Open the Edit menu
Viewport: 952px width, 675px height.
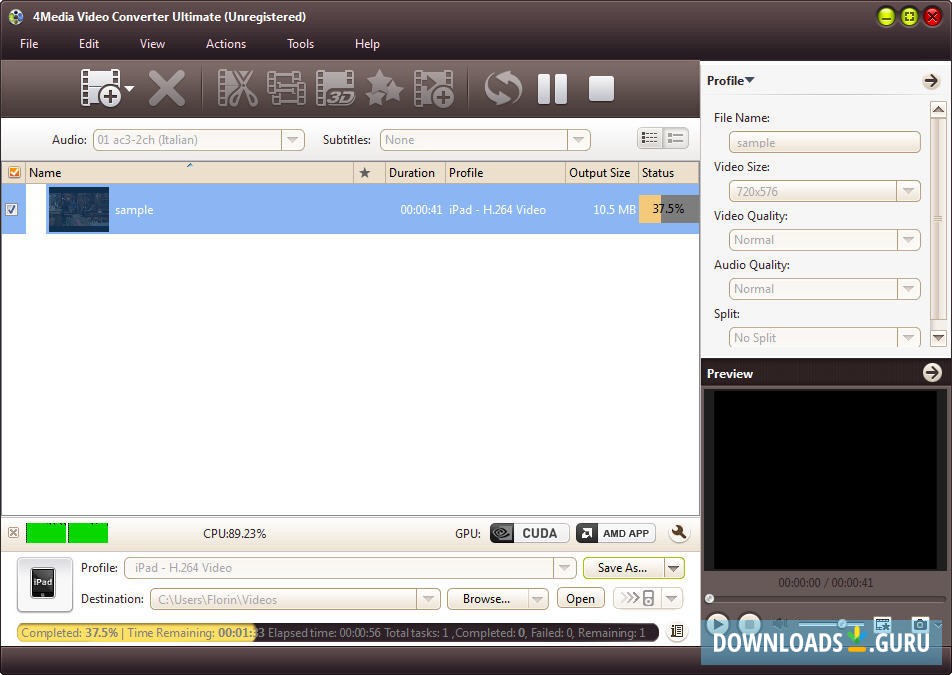click(x=89, y=44)
